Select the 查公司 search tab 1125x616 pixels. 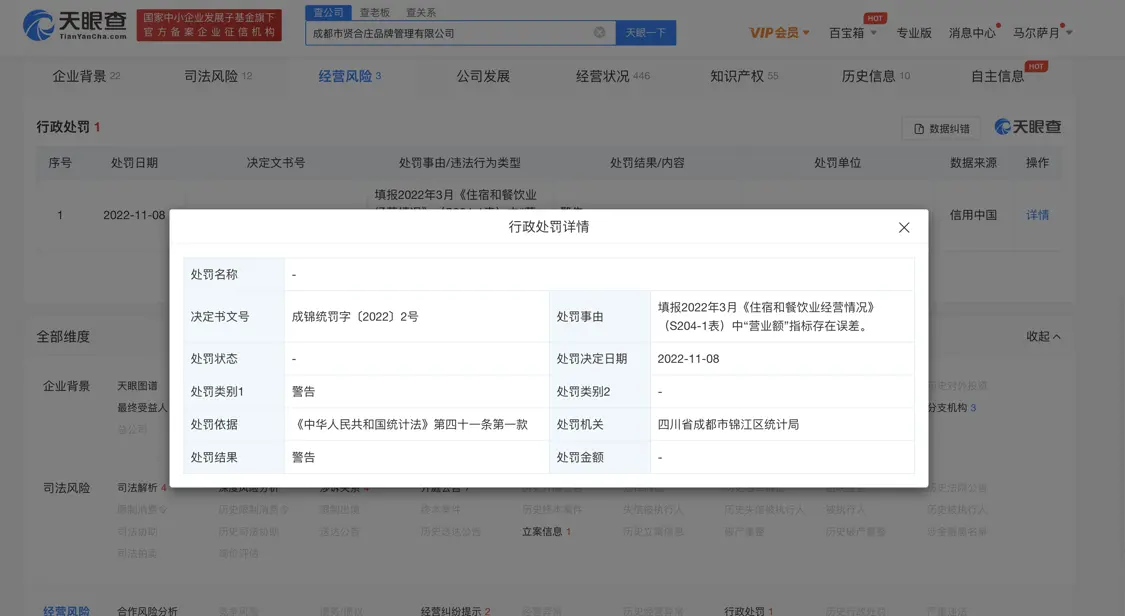[x=329, y=12]
